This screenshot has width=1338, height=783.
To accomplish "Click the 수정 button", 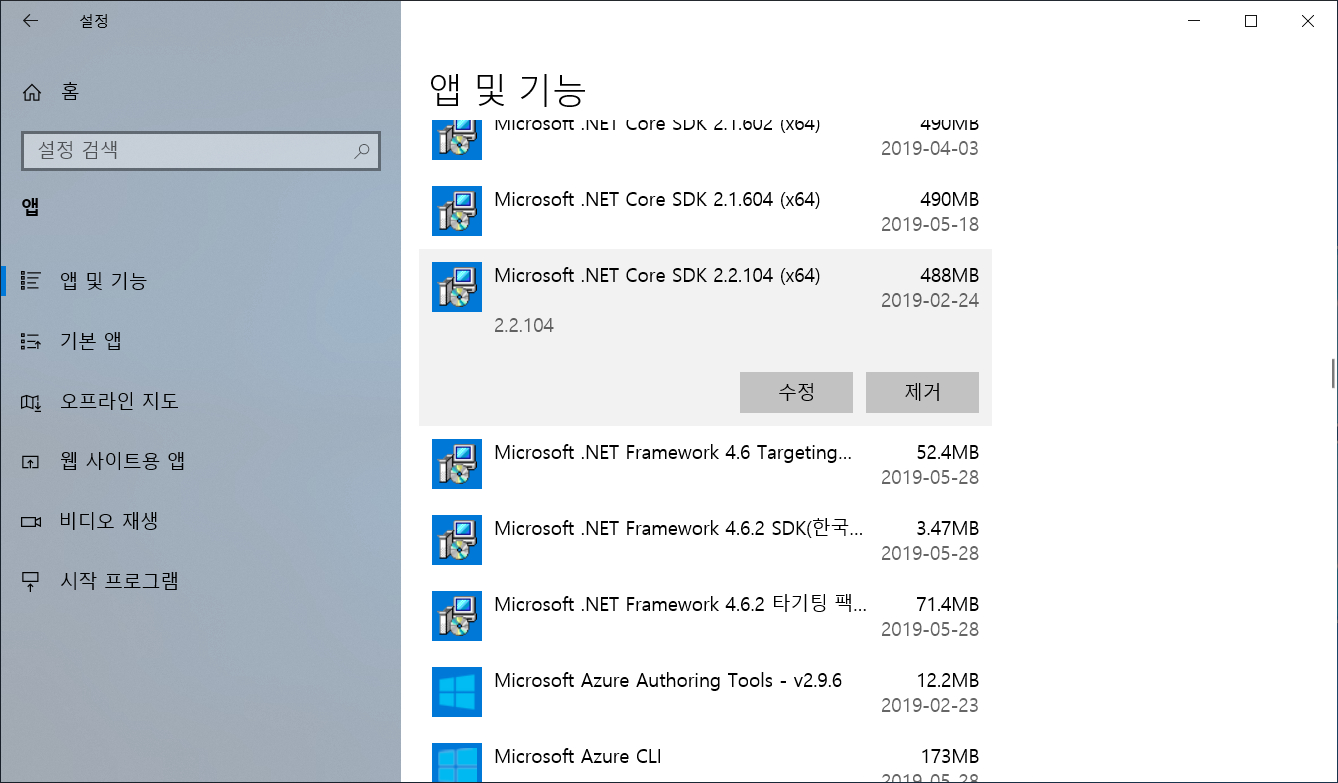I will click(x=796, y=392).
